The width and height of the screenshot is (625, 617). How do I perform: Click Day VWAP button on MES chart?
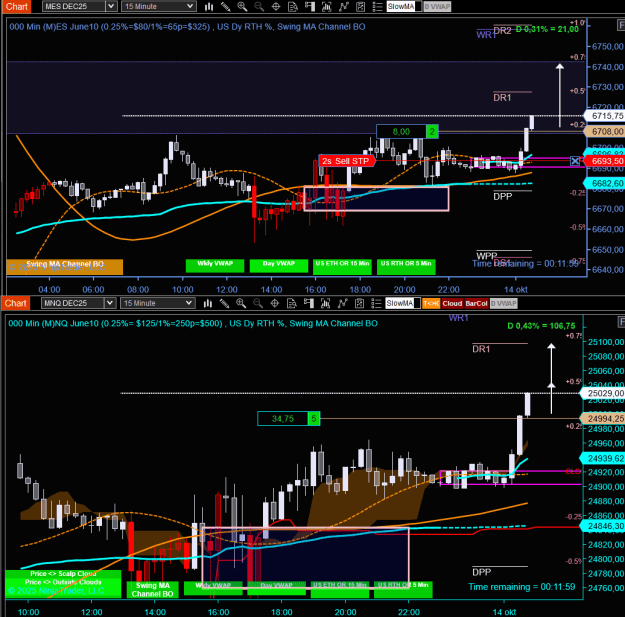(x=279, y=265)
